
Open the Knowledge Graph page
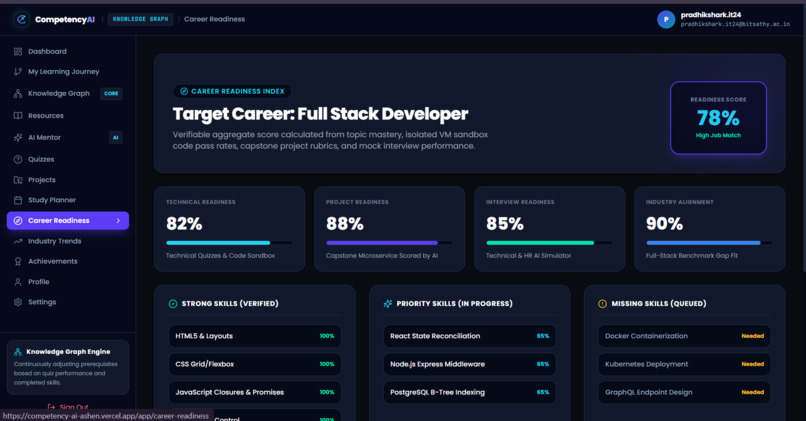[x=68, y=94]
